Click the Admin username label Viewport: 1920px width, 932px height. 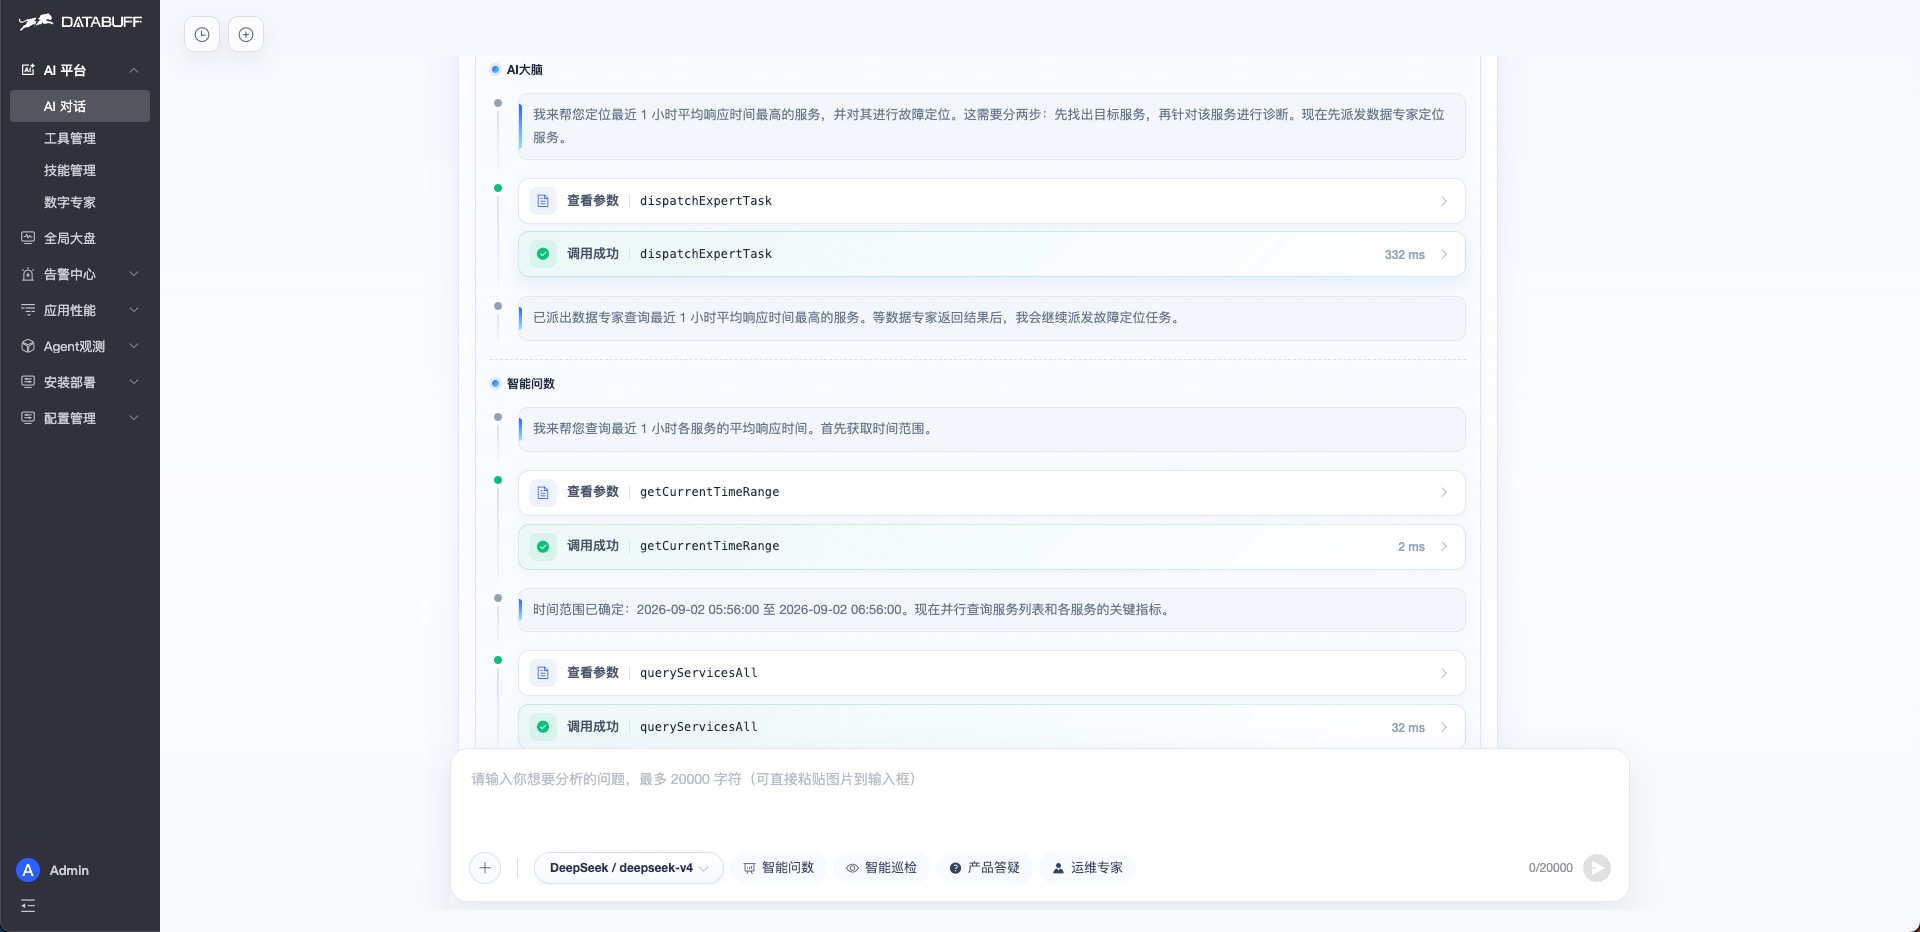click(x=69, y=870)
